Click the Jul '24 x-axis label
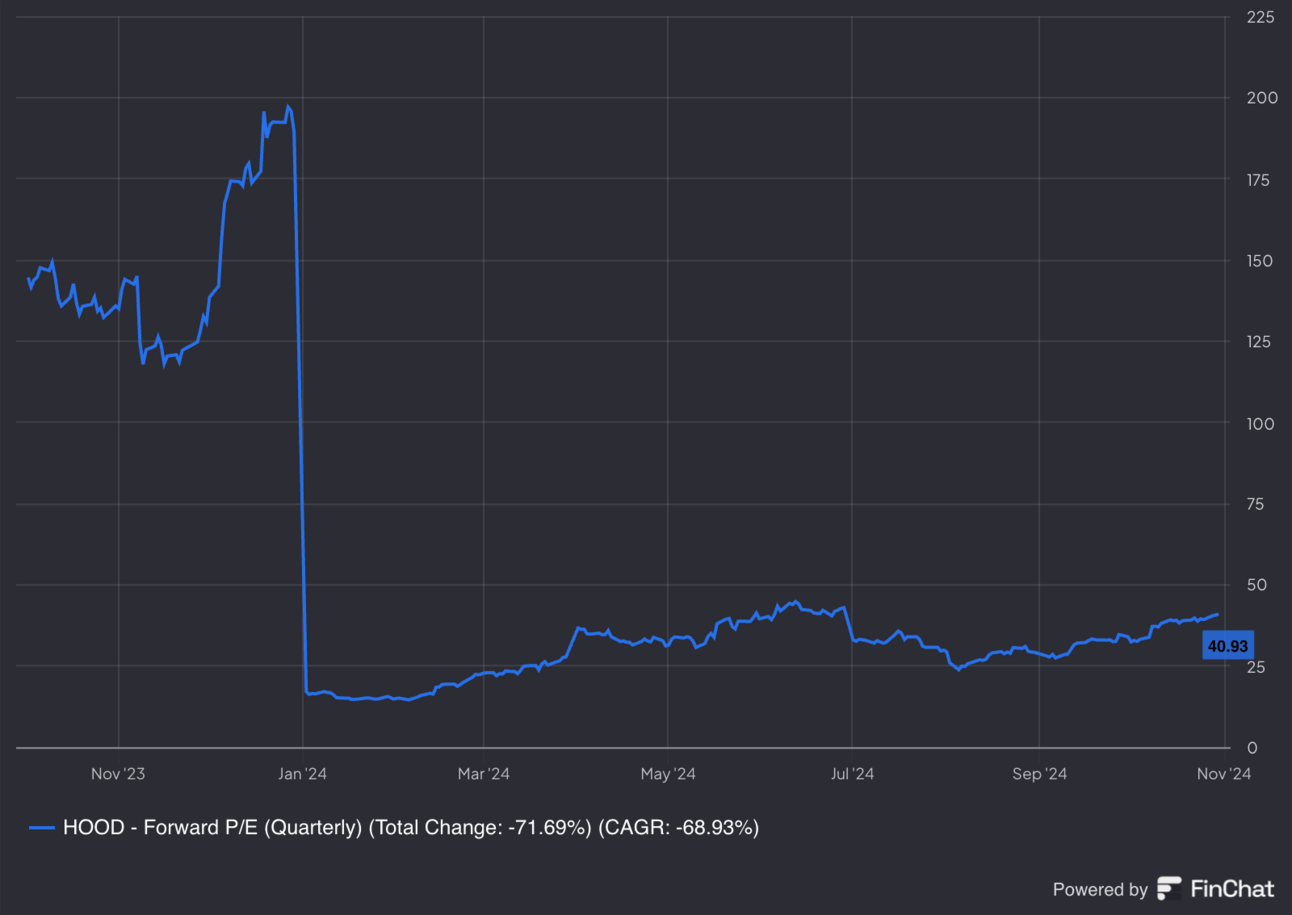1292x915 pixels. [x=852, y=773]
